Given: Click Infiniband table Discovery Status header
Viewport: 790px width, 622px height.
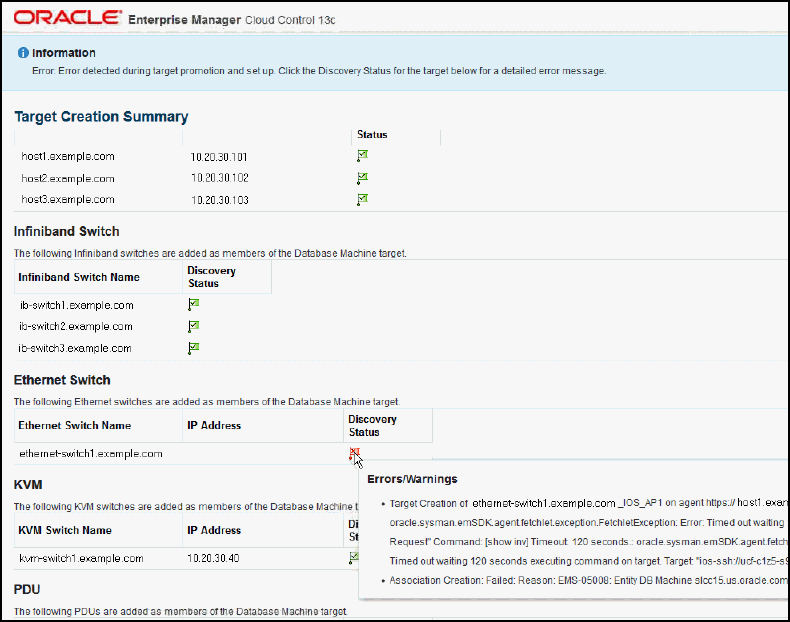Looking at the screenshot, I should (x=212, y=277).
